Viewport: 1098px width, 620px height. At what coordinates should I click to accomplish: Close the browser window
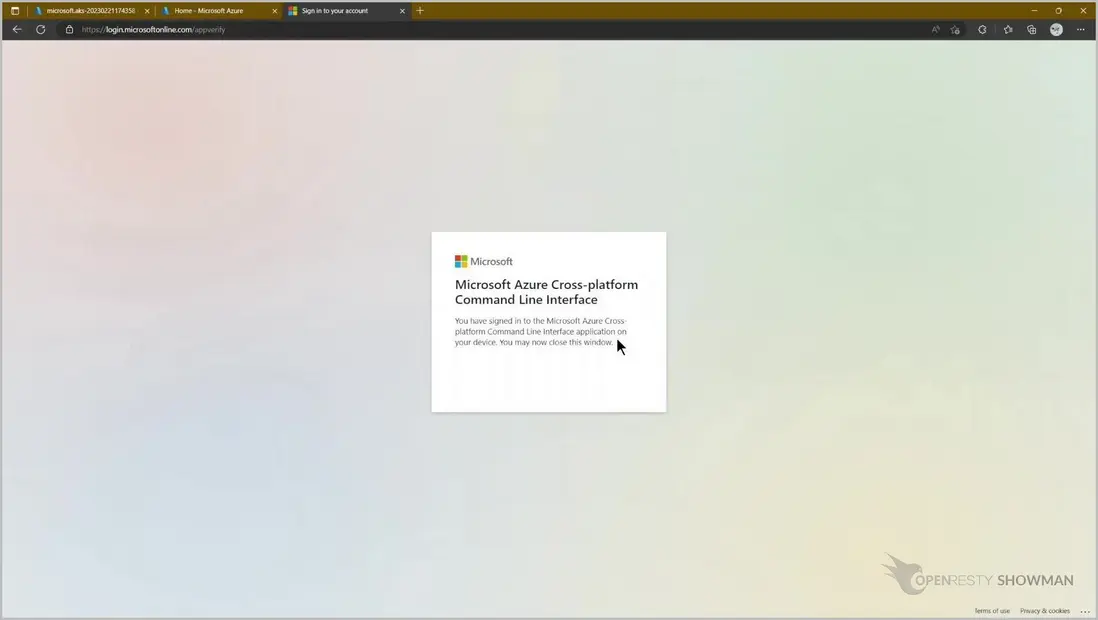pyautogui.click(x=1083, y=11)
